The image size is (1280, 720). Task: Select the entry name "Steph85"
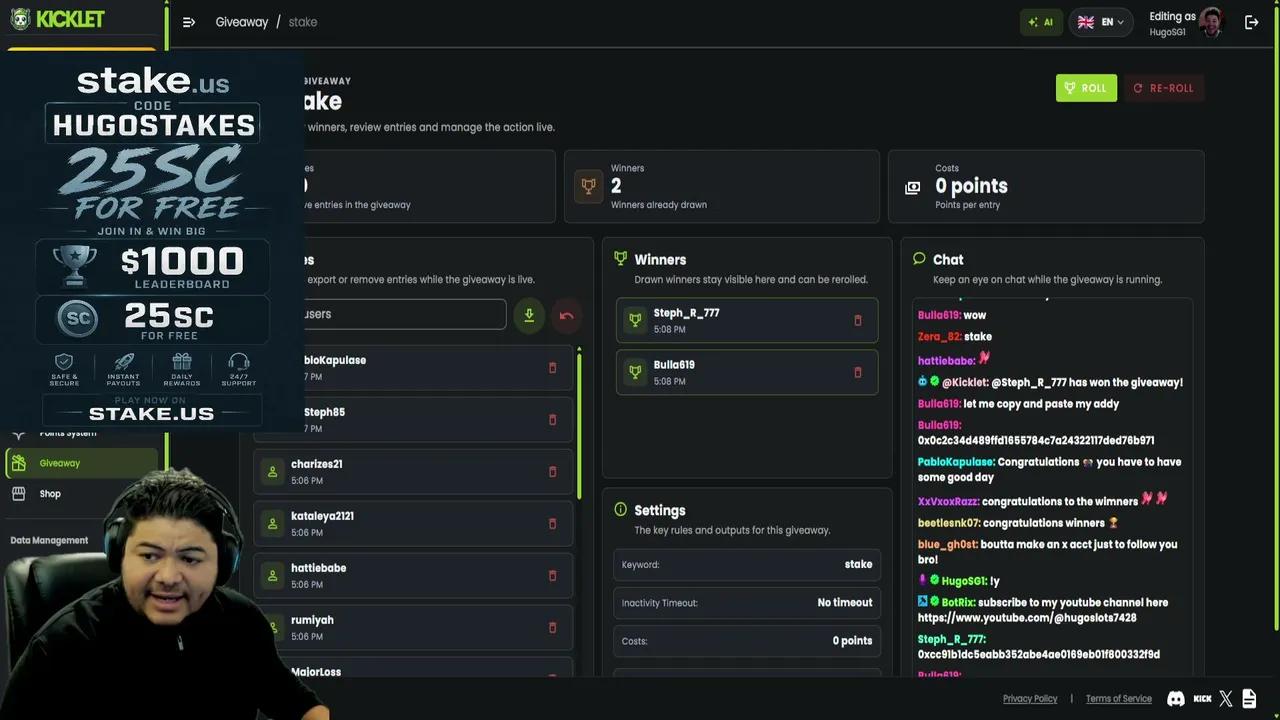(324, 412)
